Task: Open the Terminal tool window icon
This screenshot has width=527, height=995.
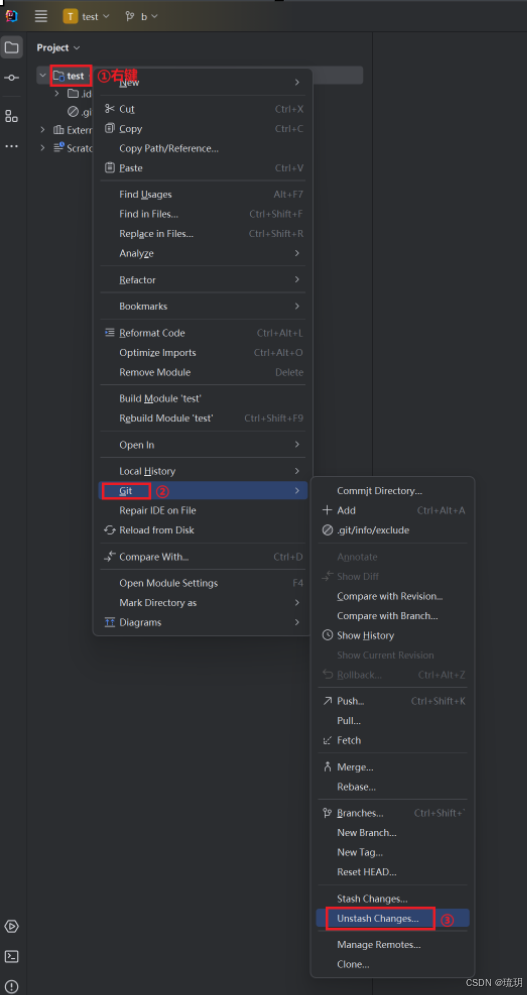Action: click(11, 956)
